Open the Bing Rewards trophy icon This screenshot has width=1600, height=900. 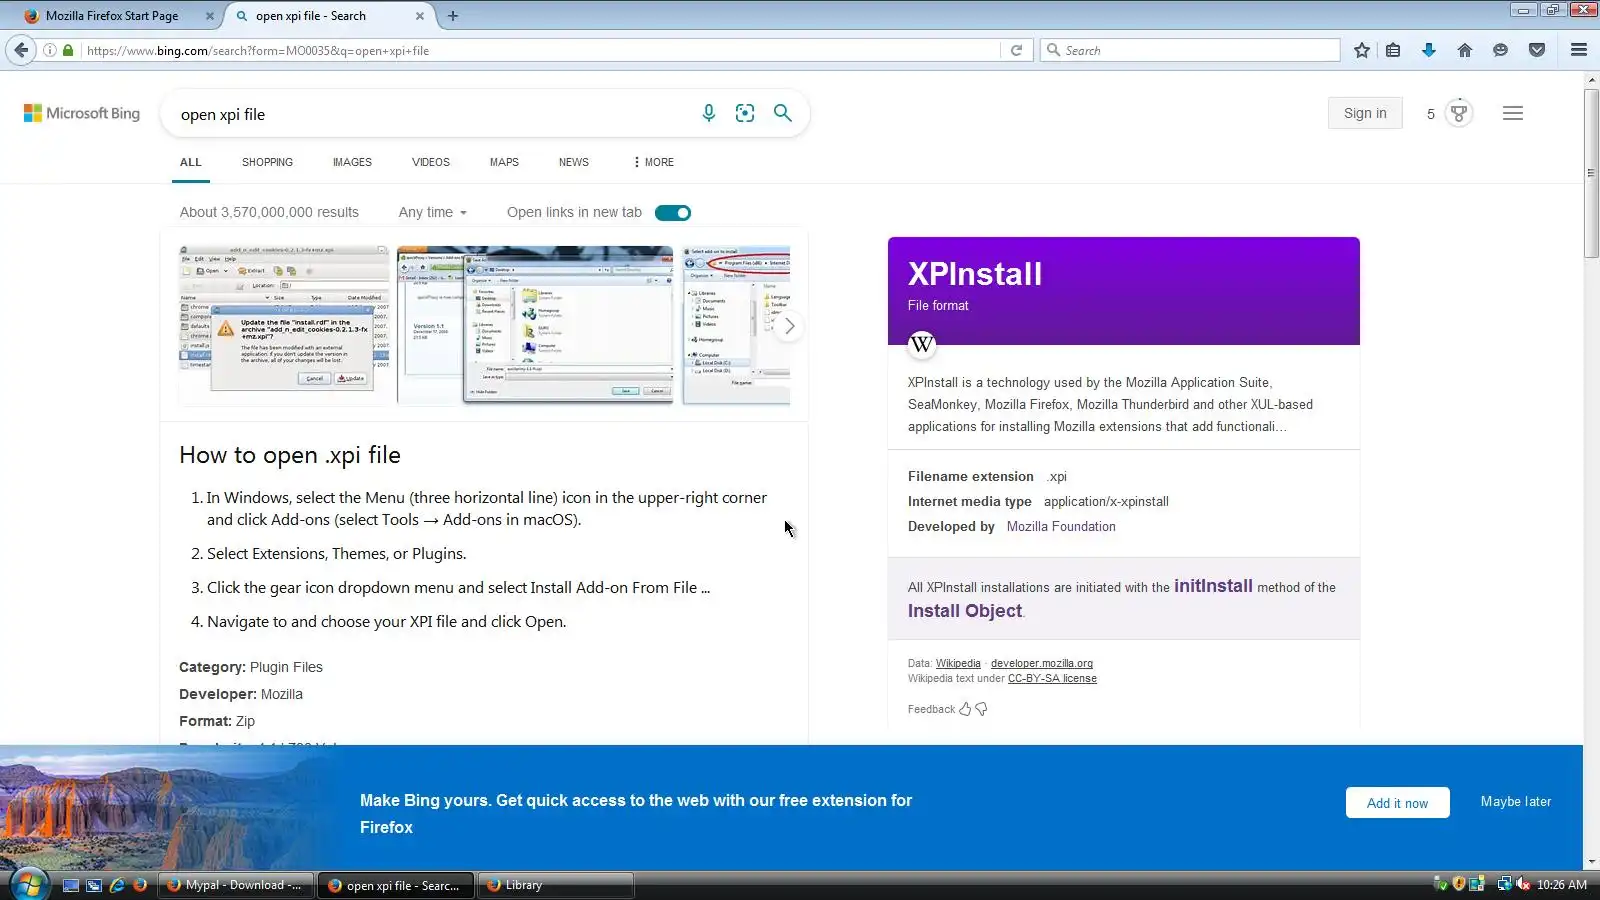click(1459, 113)
